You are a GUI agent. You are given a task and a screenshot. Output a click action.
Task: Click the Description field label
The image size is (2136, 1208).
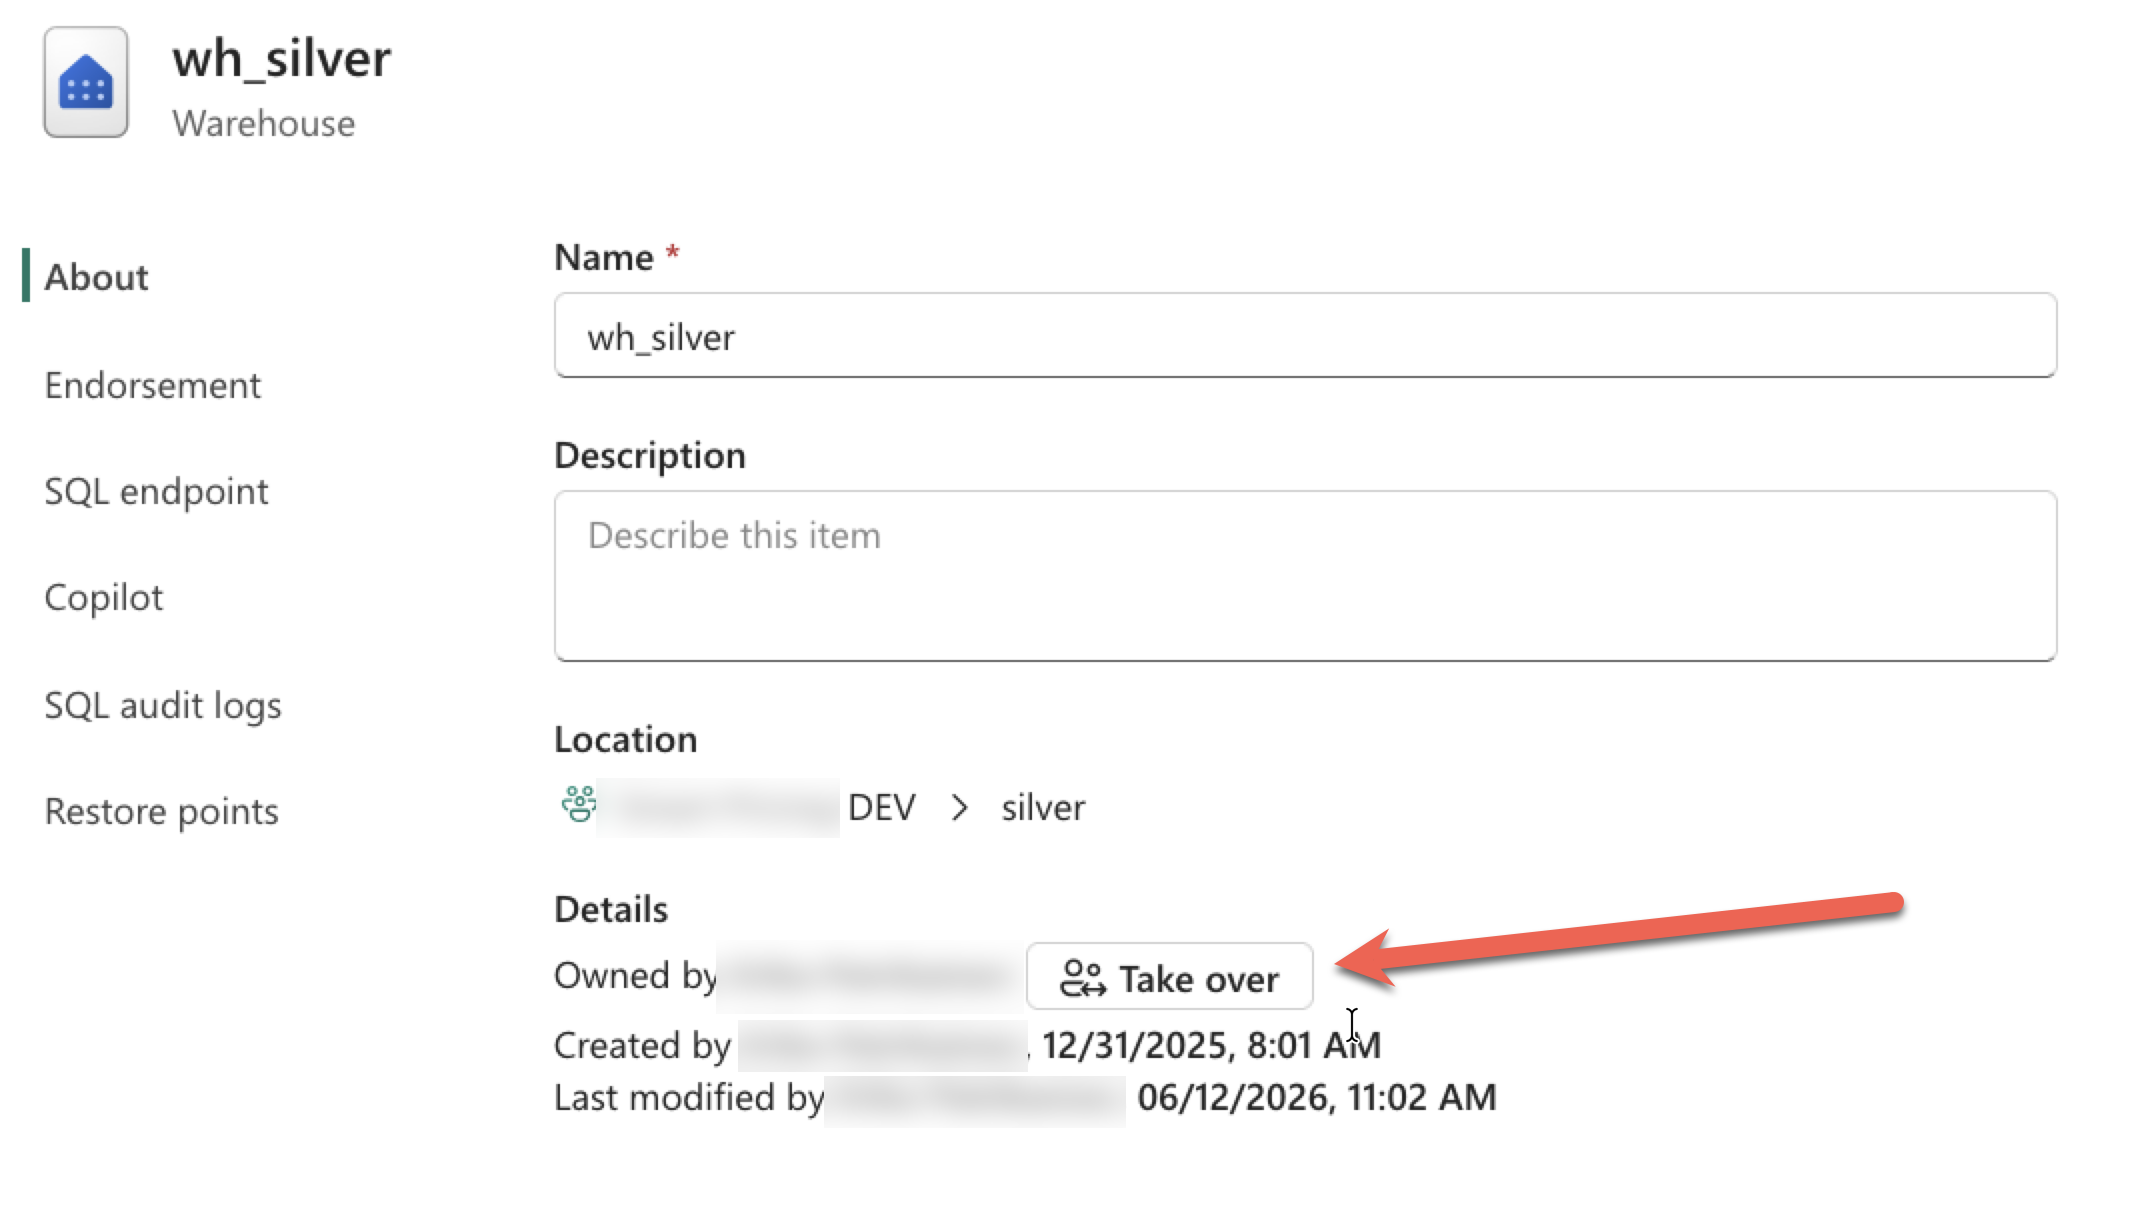(650, 455)
